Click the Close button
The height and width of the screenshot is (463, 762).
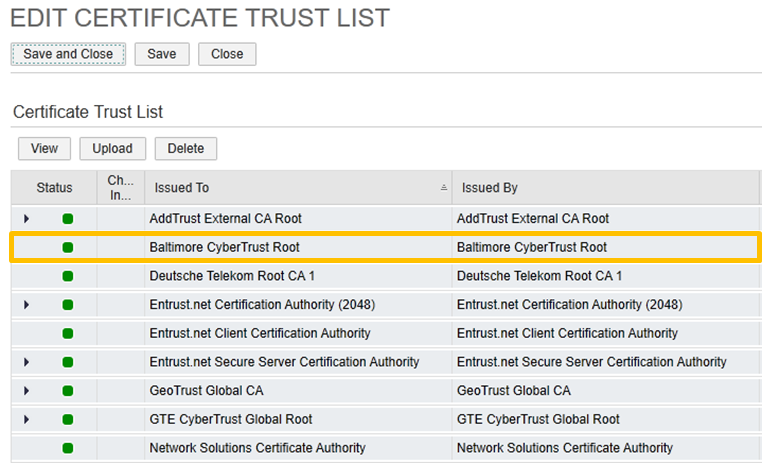(227, 54)
